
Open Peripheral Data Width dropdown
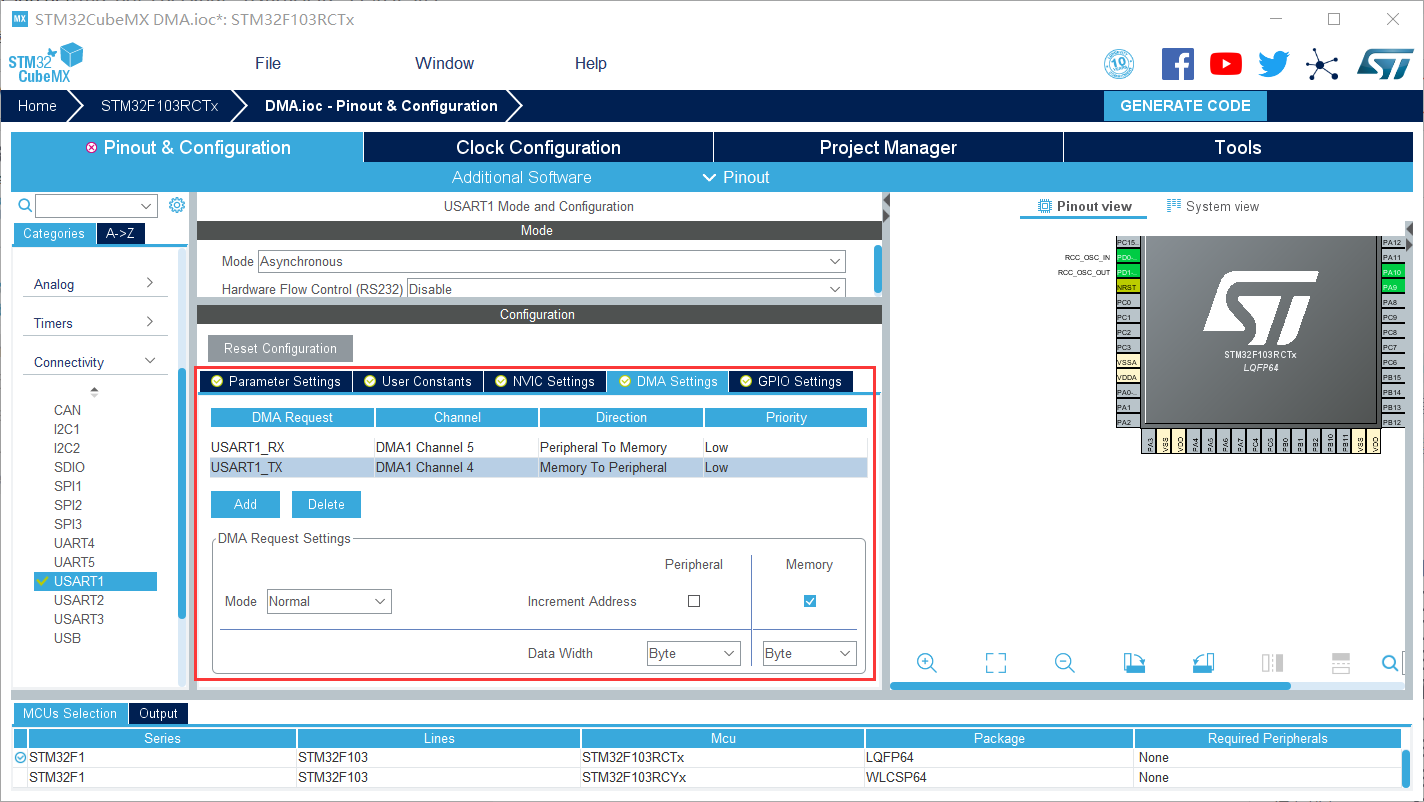pos(694,653)
